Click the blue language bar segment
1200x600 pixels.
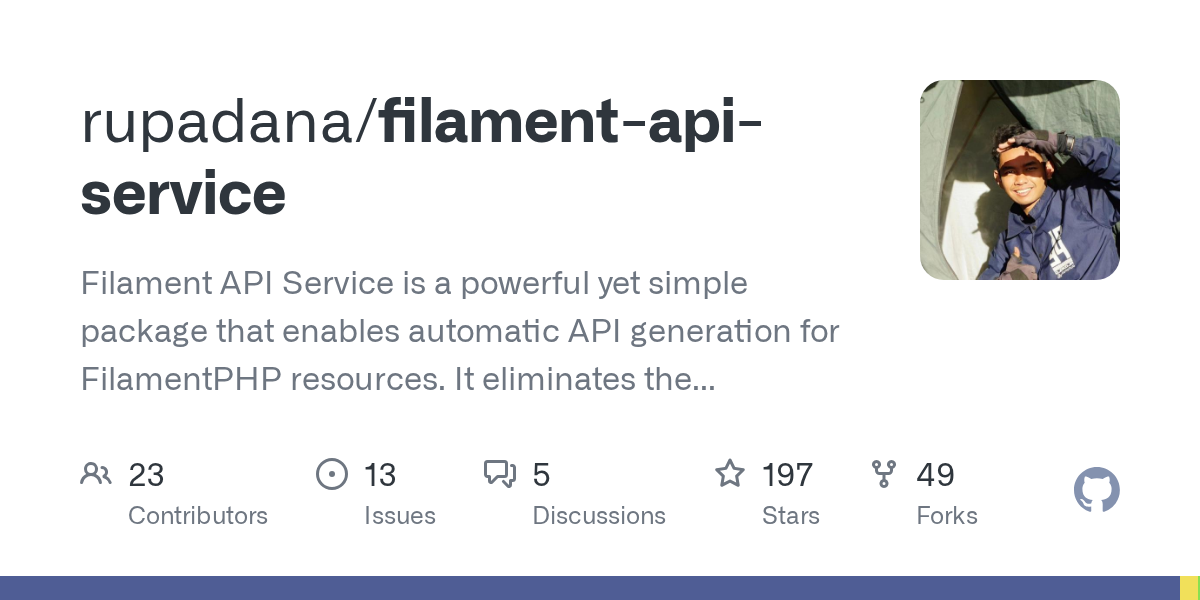click(590, 588)
